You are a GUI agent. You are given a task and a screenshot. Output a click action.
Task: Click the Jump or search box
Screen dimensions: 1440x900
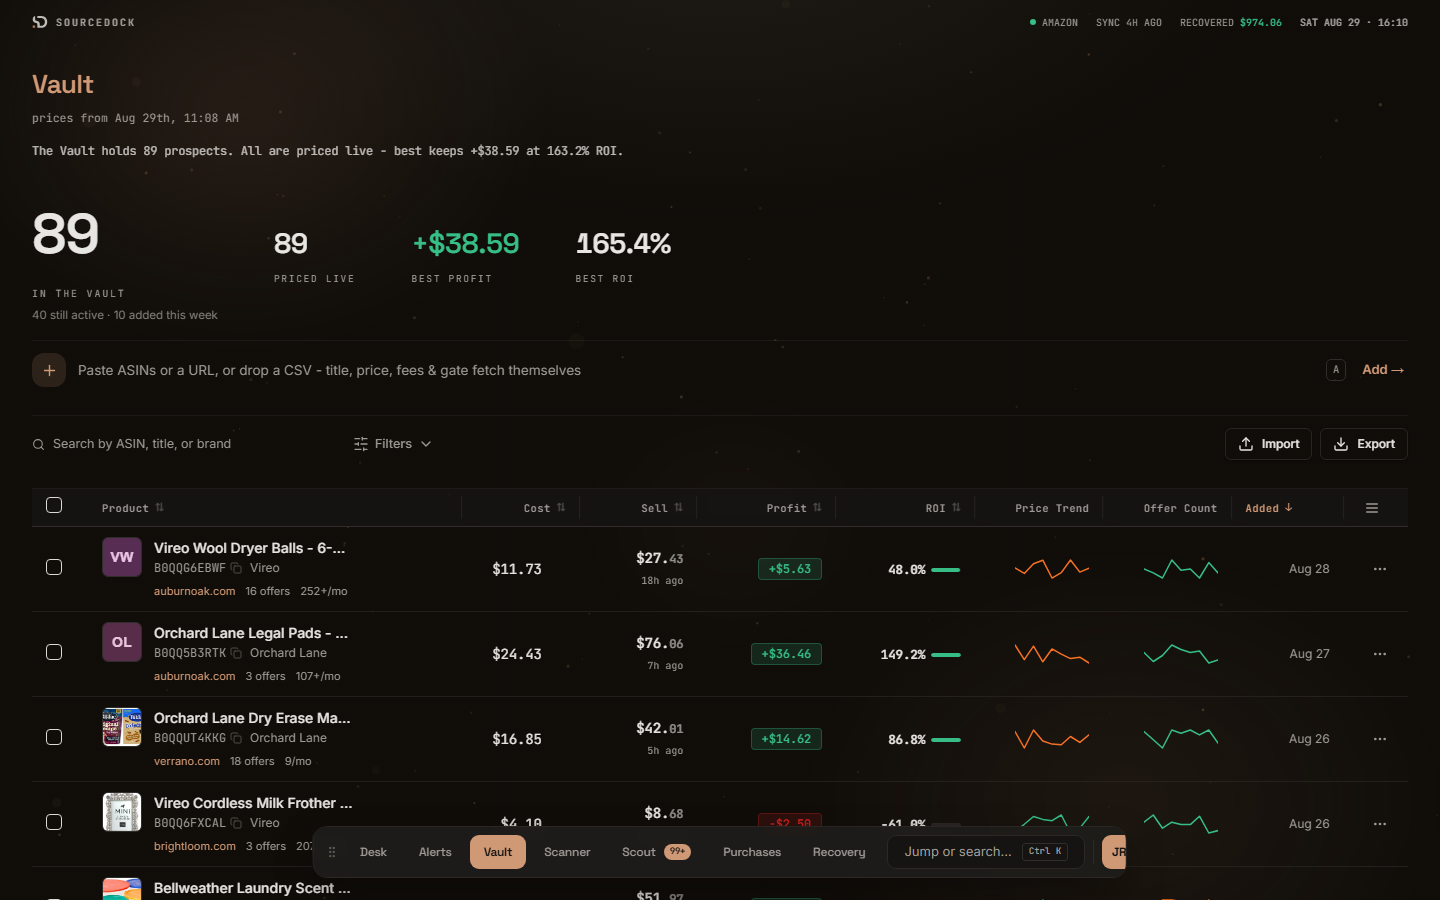[986, 852]
